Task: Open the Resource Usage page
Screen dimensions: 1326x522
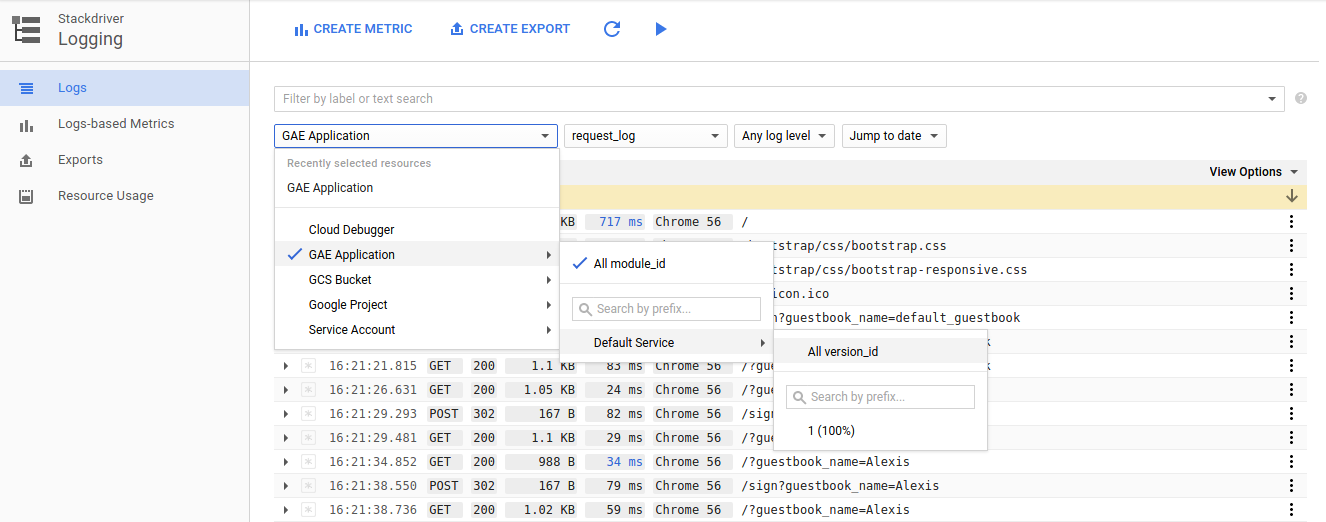Action: click(x=105, y=196)
